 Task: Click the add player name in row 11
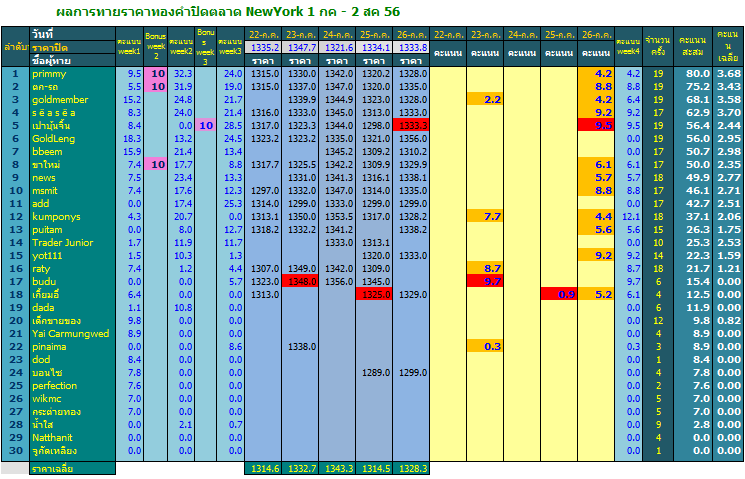[40, 203]
